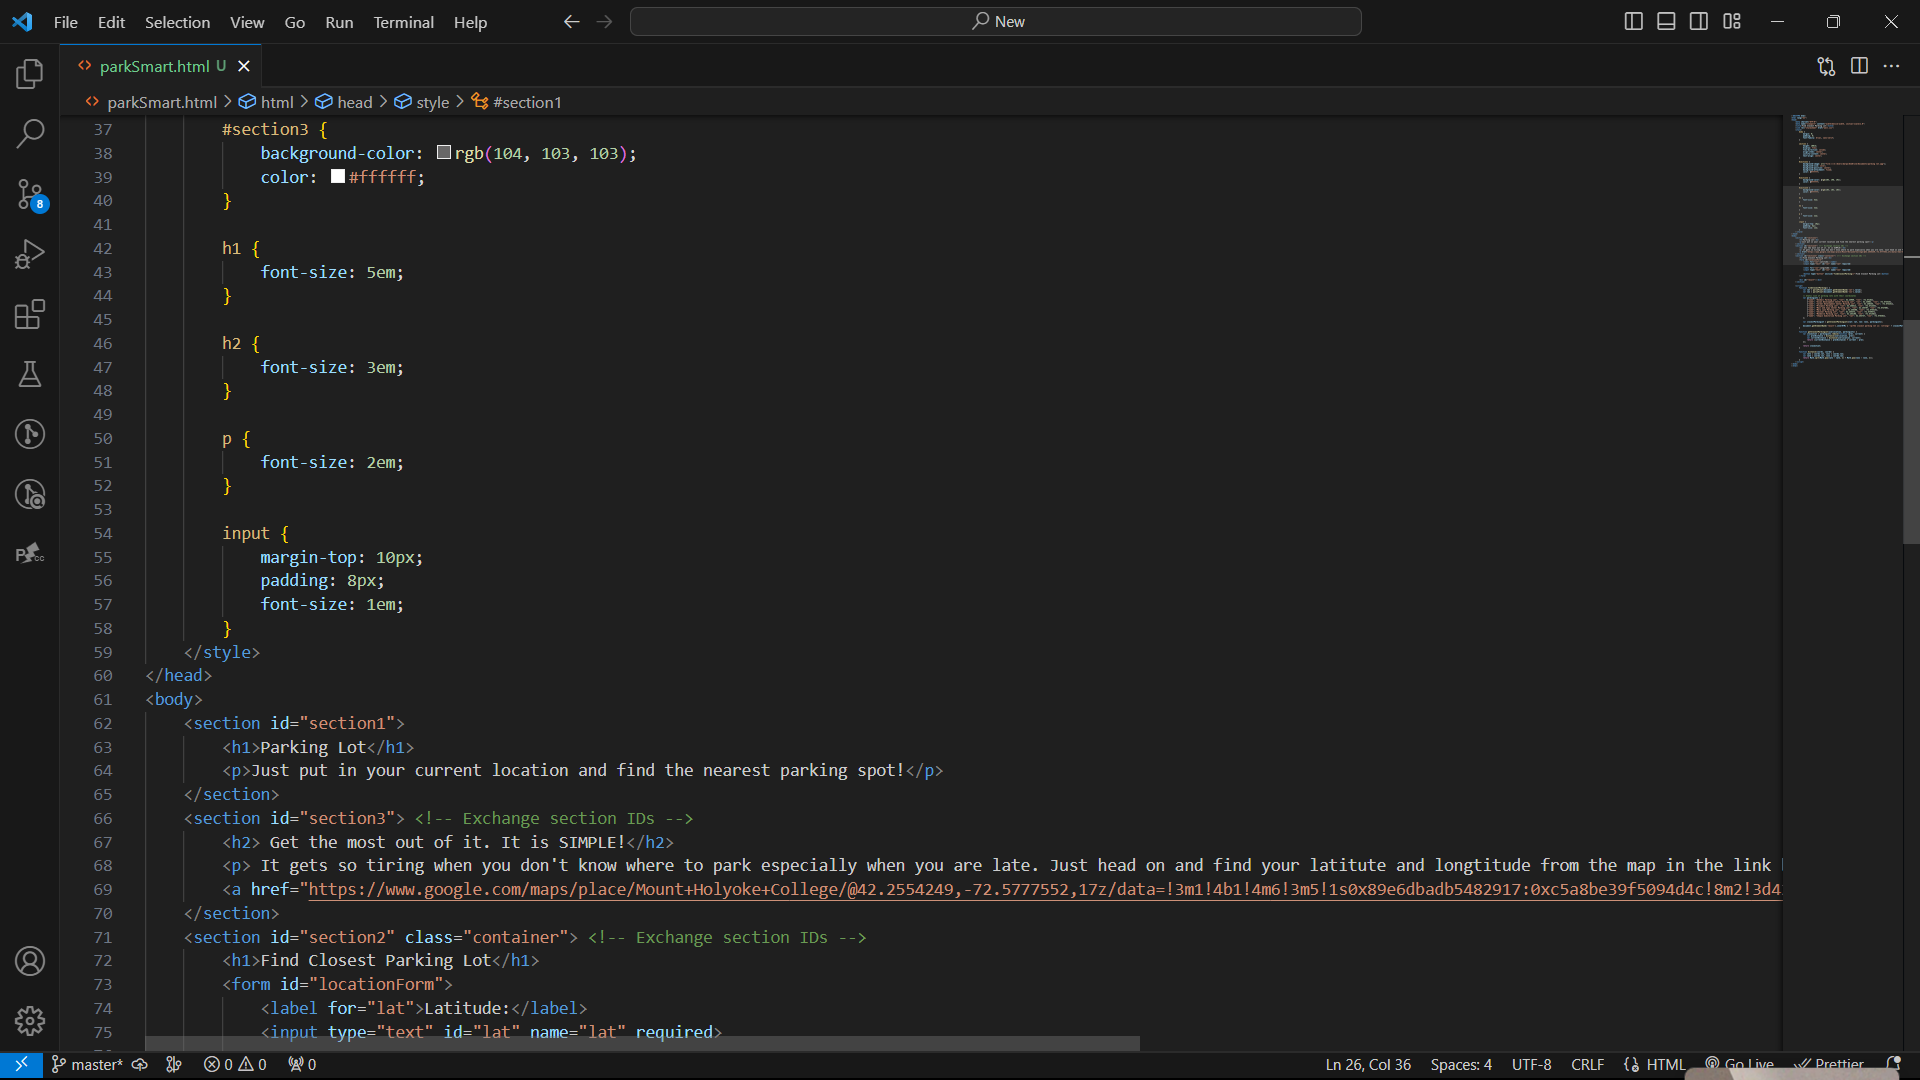Open the Run and Debug view

(x=30, y=254)
